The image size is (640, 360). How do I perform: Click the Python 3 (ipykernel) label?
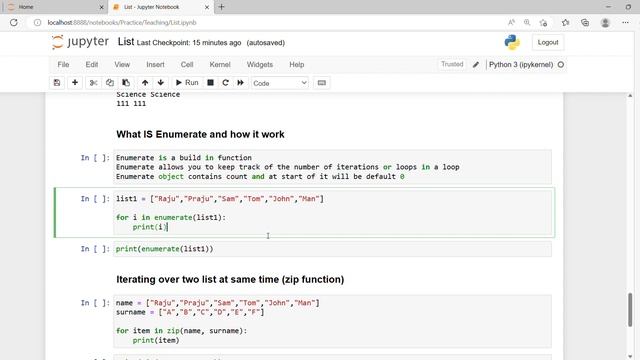521,64
